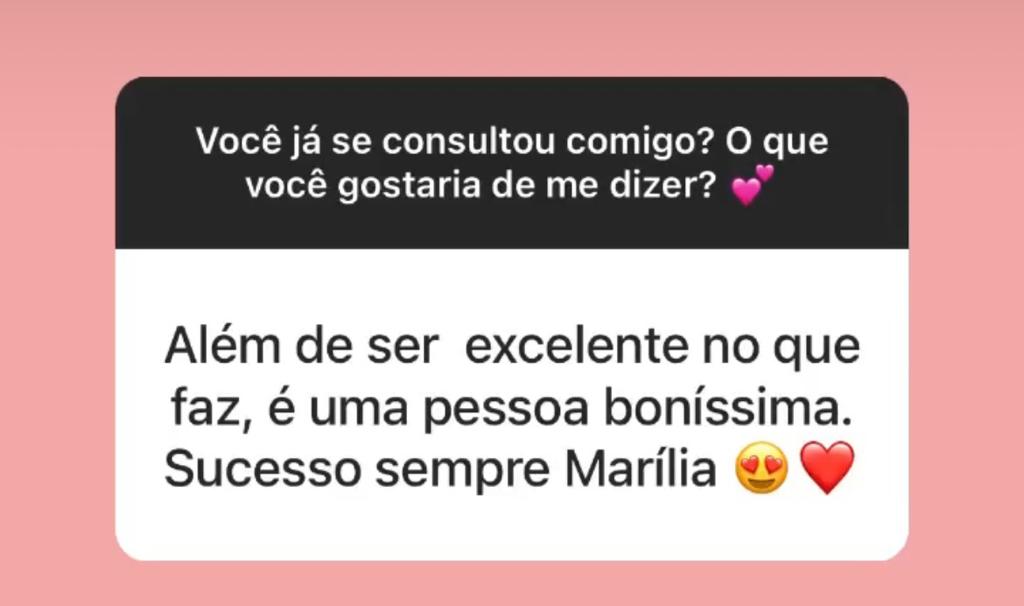This screenshot has width=1024, height=606.
Task: Click the word "faz," in the reply
Action: (212, 409)
